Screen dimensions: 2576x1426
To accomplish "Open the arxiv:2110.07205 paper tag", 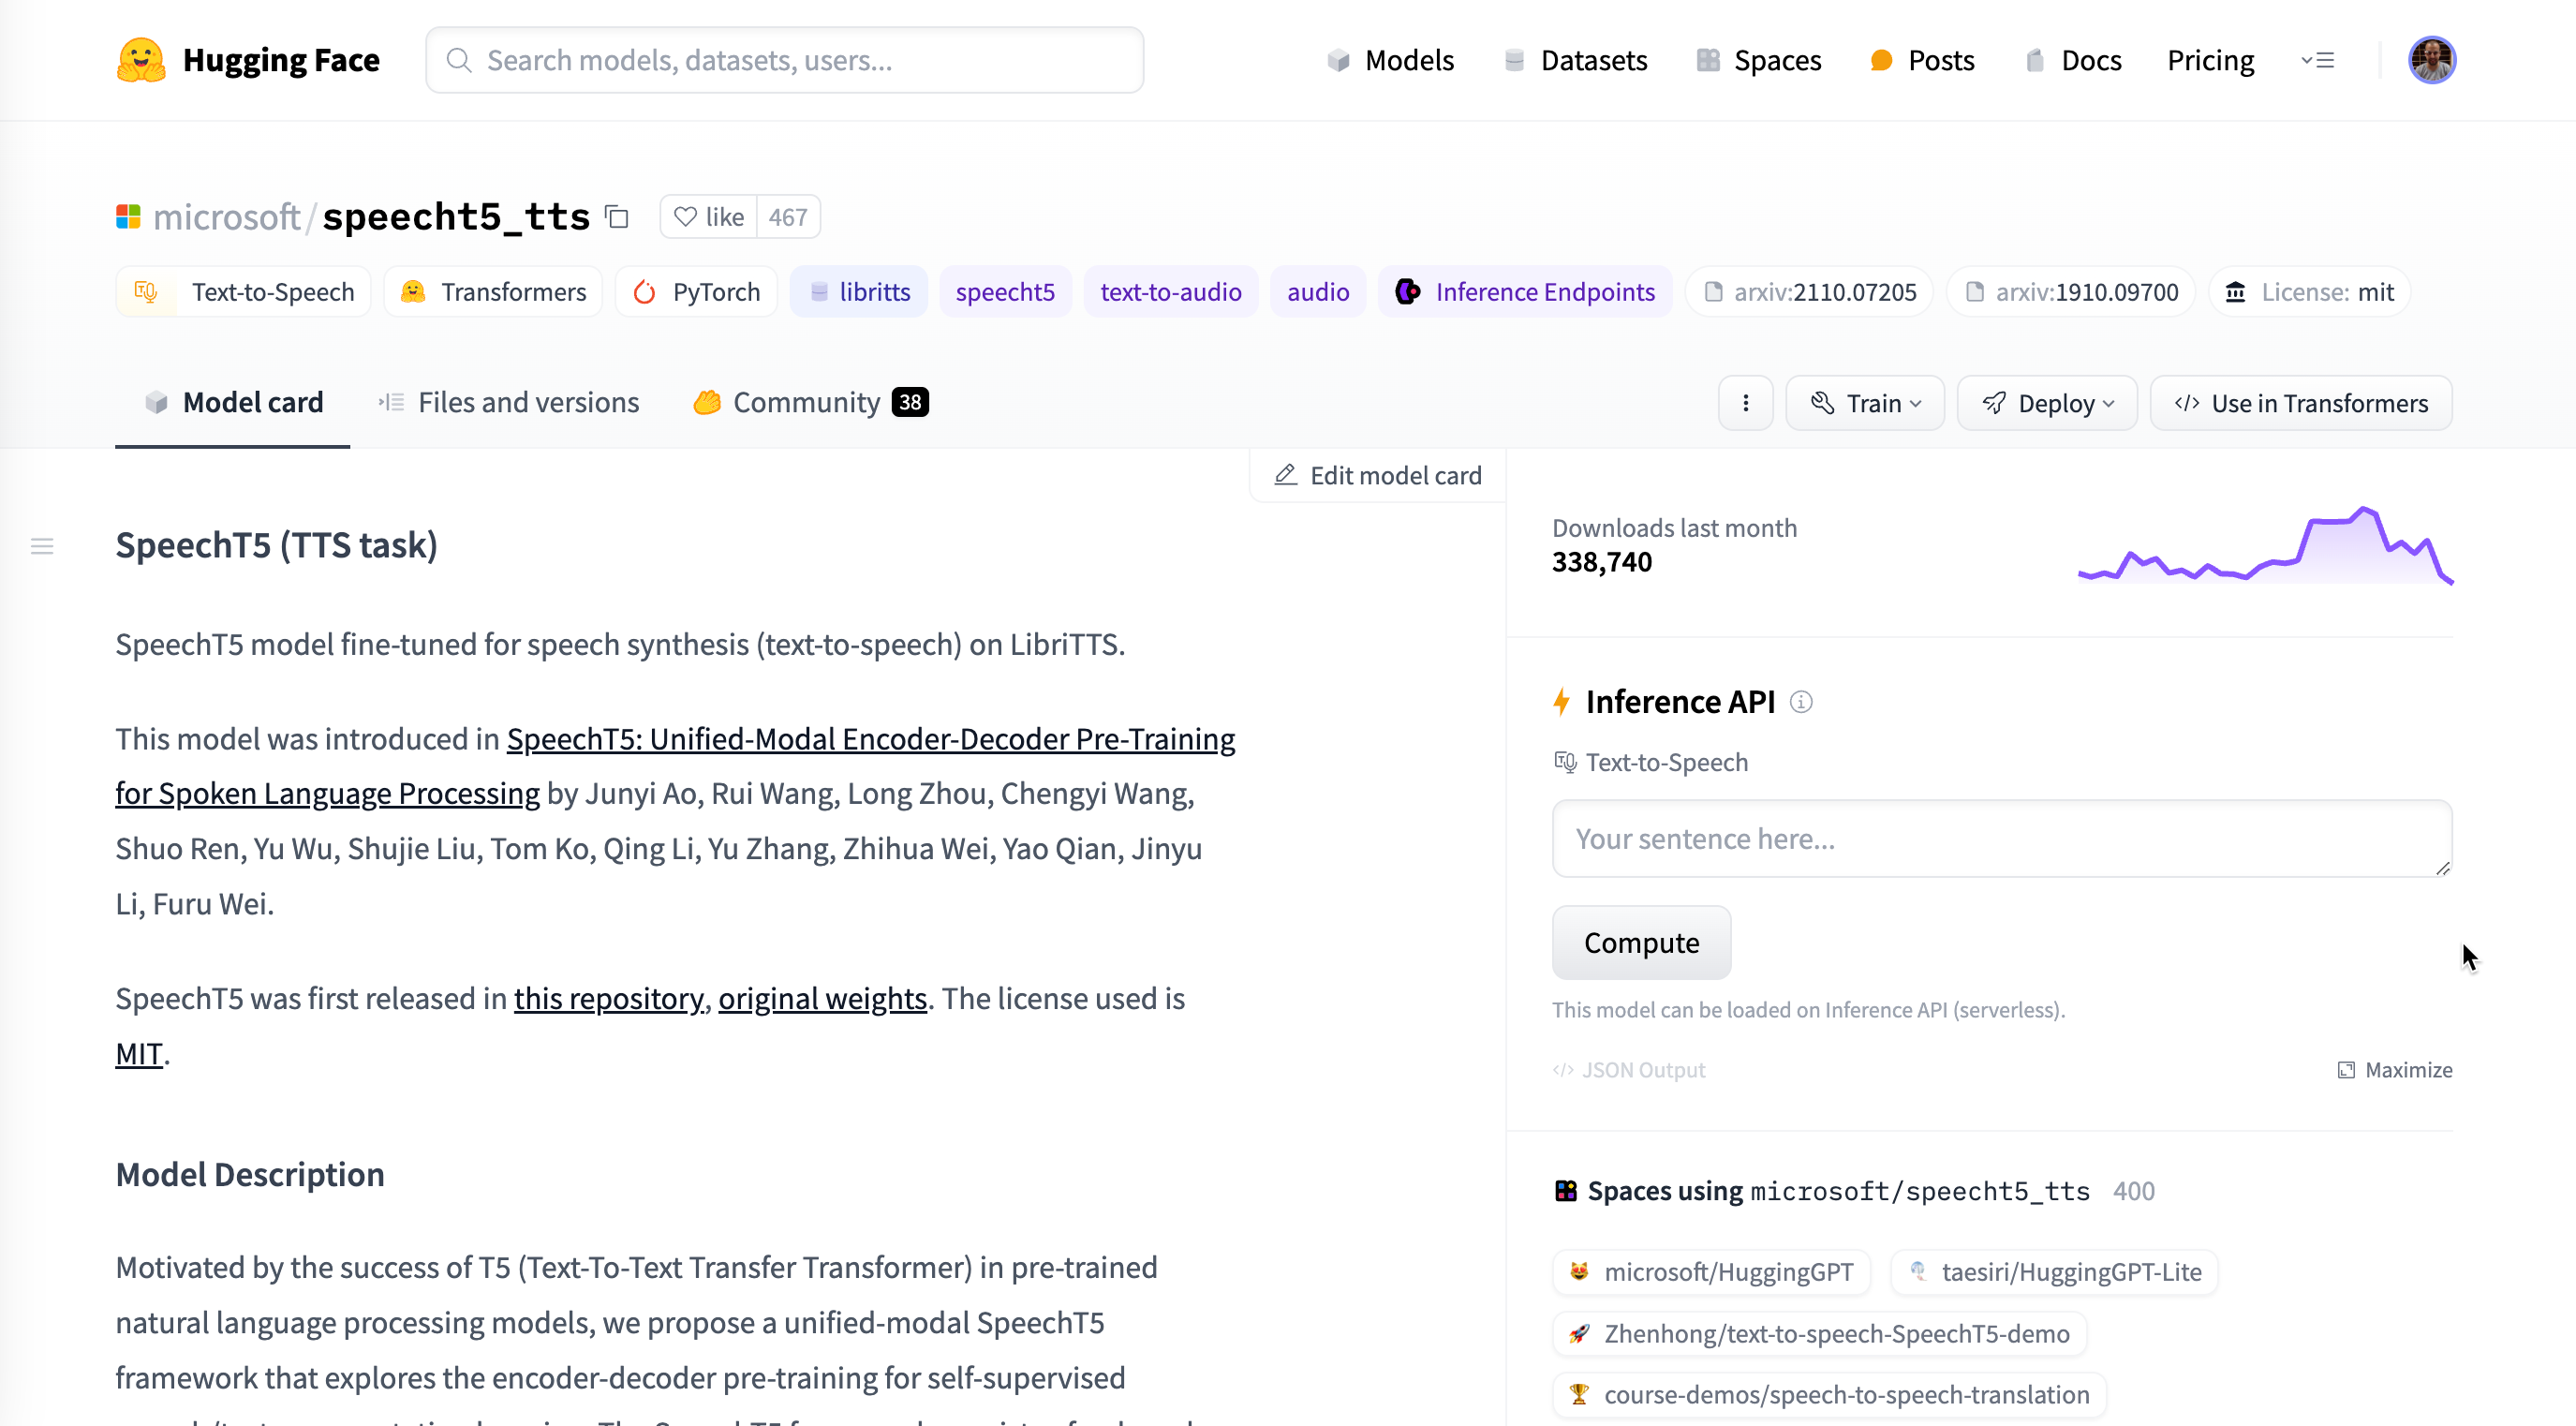I will pyautogui.click(x=1809, y=291).
